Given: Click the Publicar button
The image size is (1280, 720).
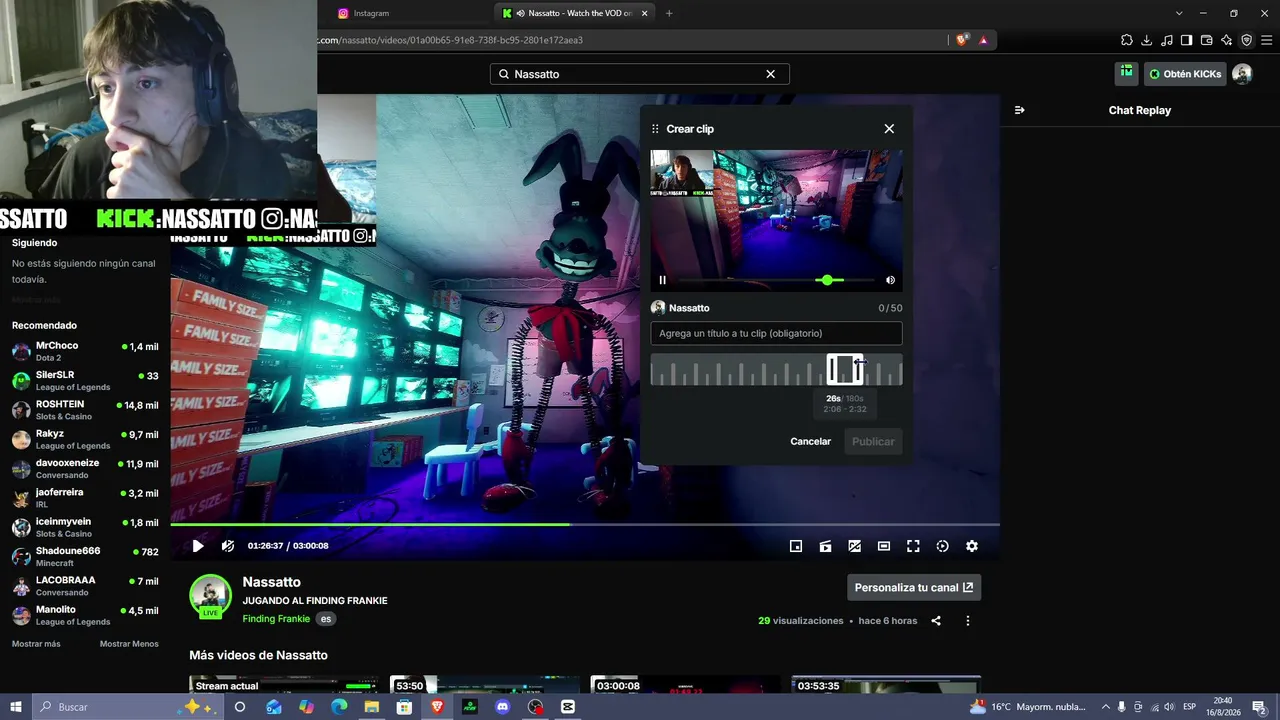Looking at the screenshot, I should 873,441.
